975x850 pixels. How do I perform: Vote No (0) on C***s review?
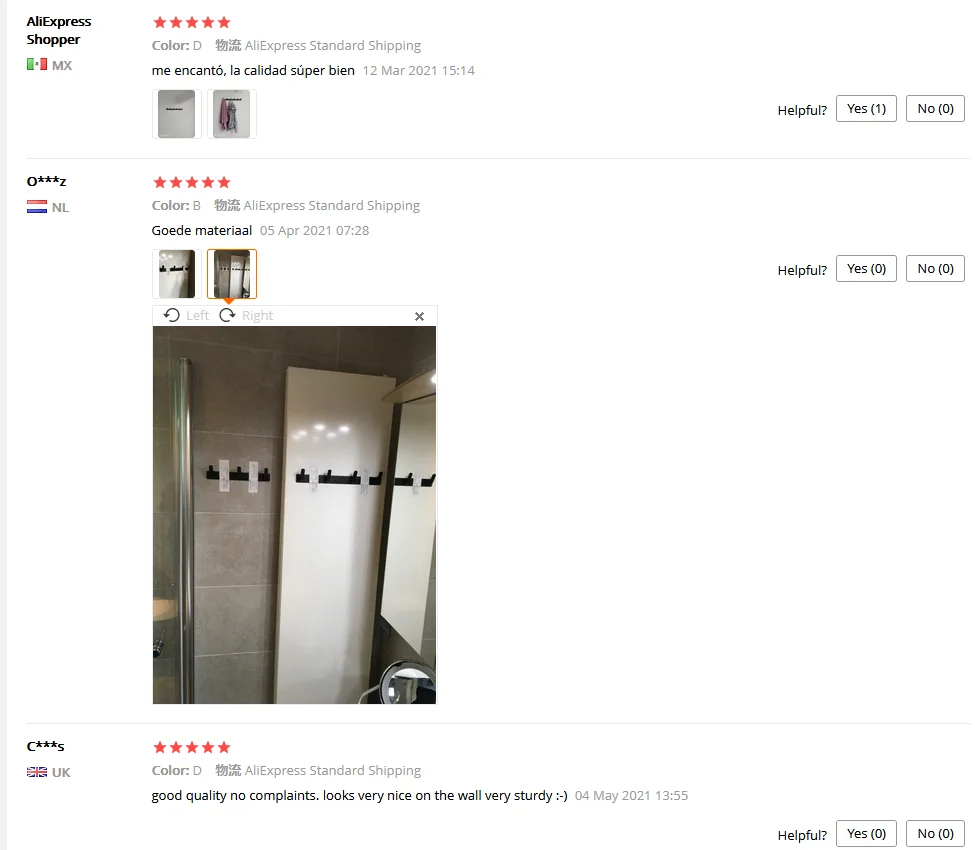pos(935,834)
